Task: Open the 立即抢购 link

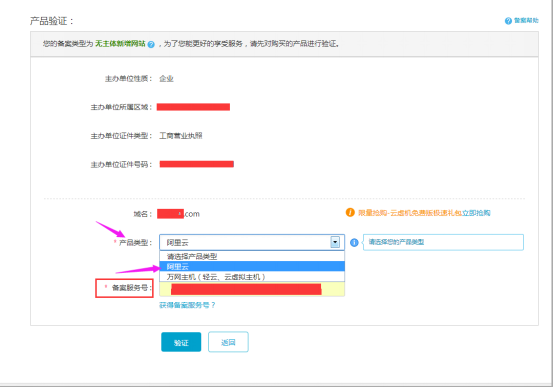Action: (476, 213)
